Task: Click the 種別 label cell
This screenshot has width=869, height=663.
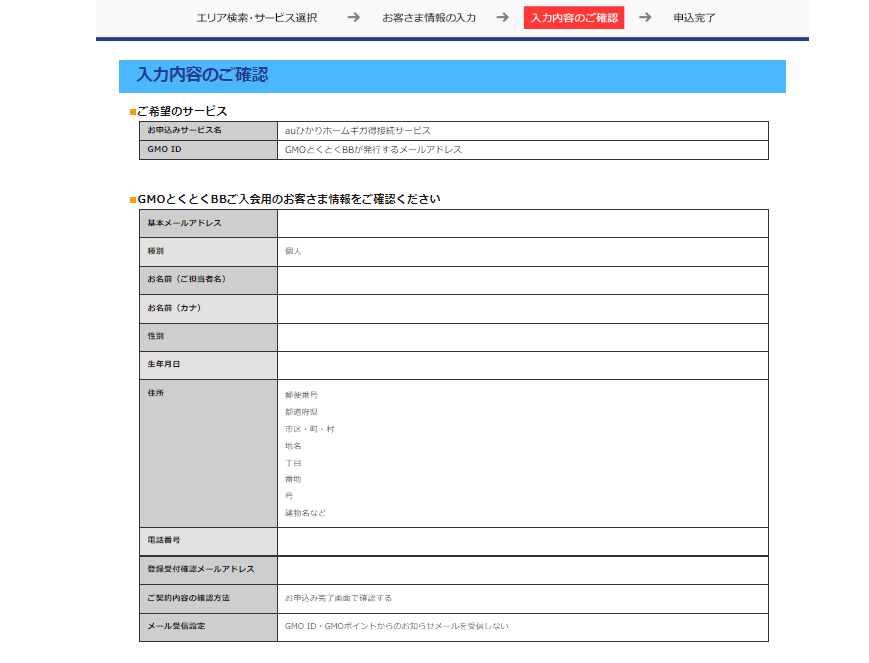Action: coord(208,252)
